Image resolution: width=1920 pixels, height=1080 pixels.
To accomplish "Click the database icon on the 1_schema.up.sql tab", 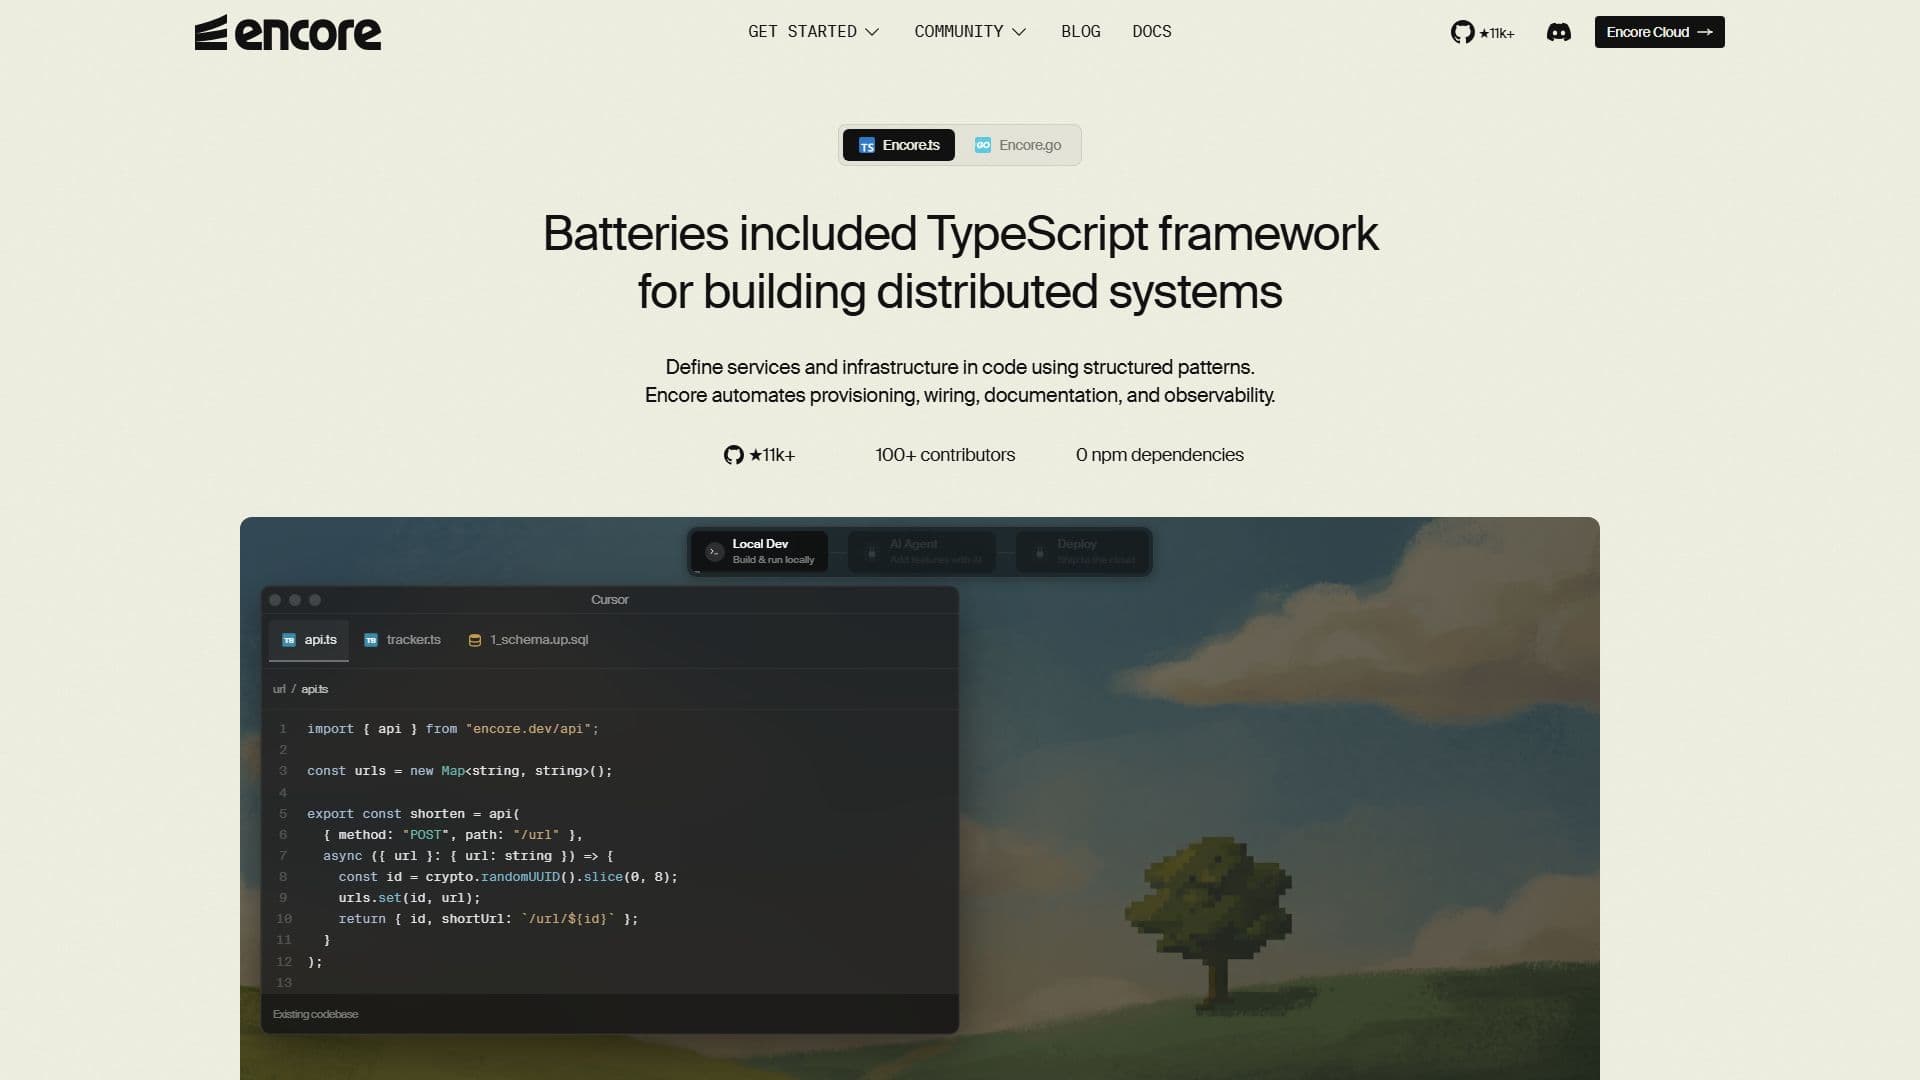I will pyautogui.click(x=475, y=640).
